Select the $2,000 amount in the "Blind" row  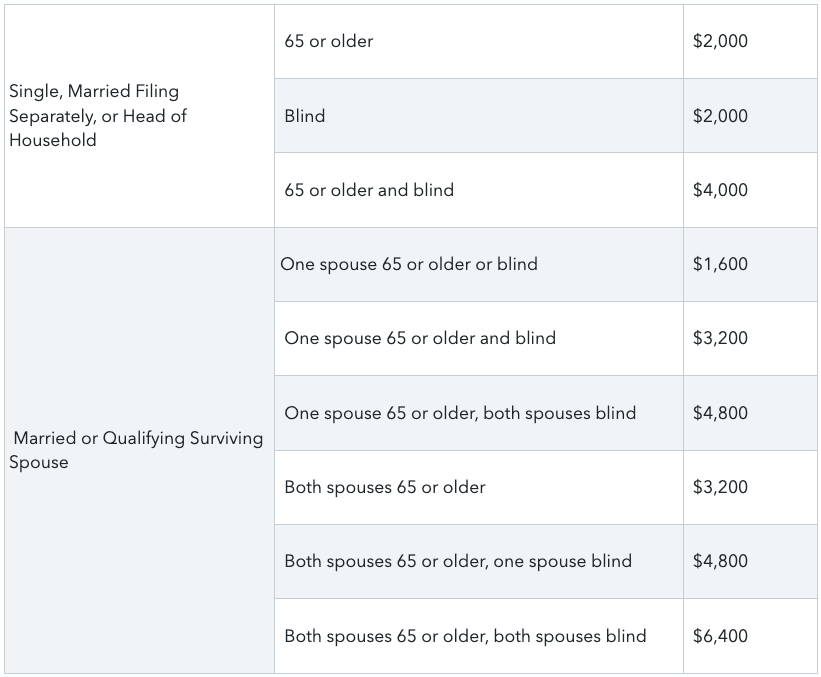click(720, 116)
